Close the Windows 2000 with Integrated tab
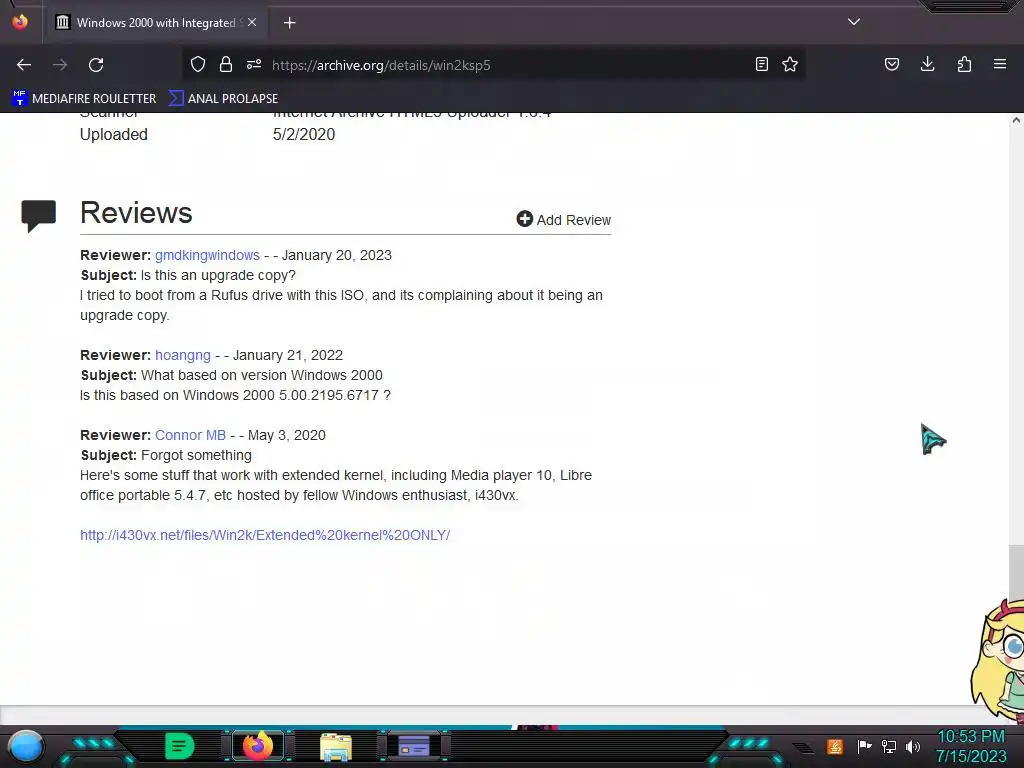The image size is (1024, 768). click(x=252, y=22)
